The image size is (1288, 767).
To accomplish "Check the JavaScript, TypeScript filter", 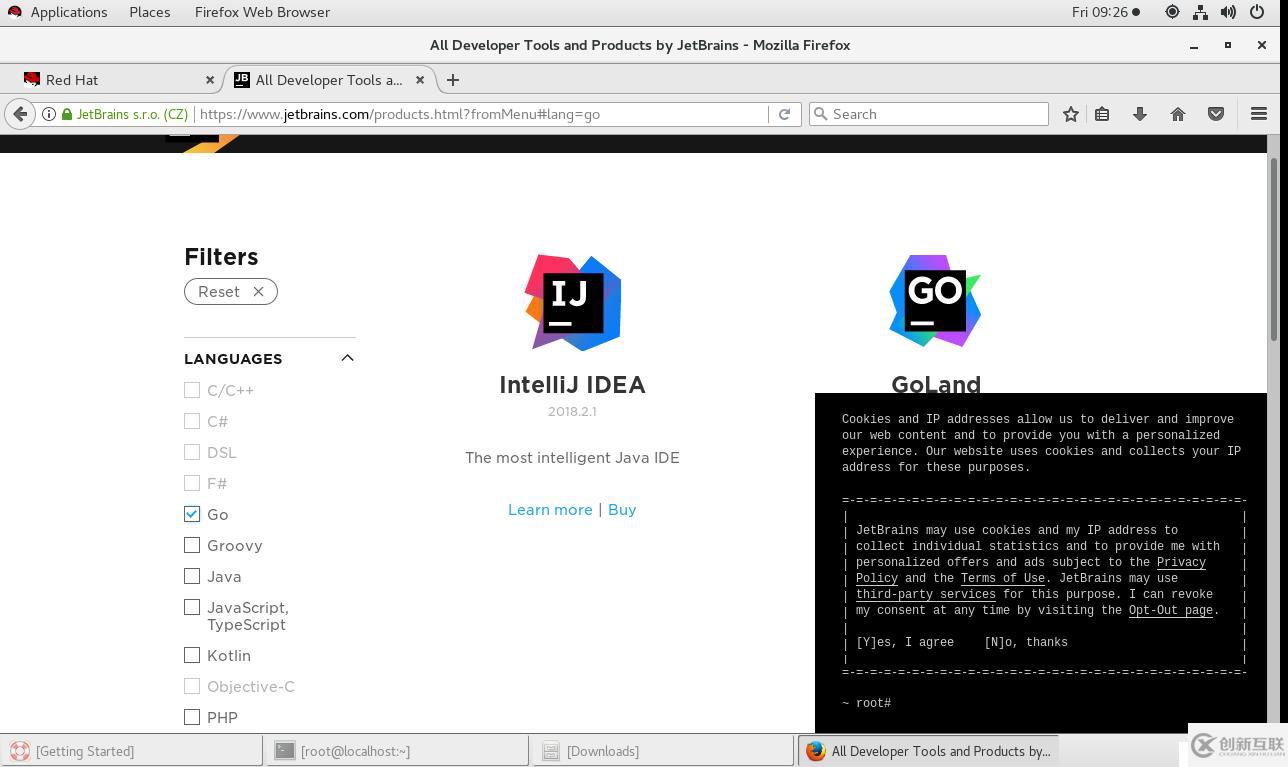I will click(x=192, y=607).
